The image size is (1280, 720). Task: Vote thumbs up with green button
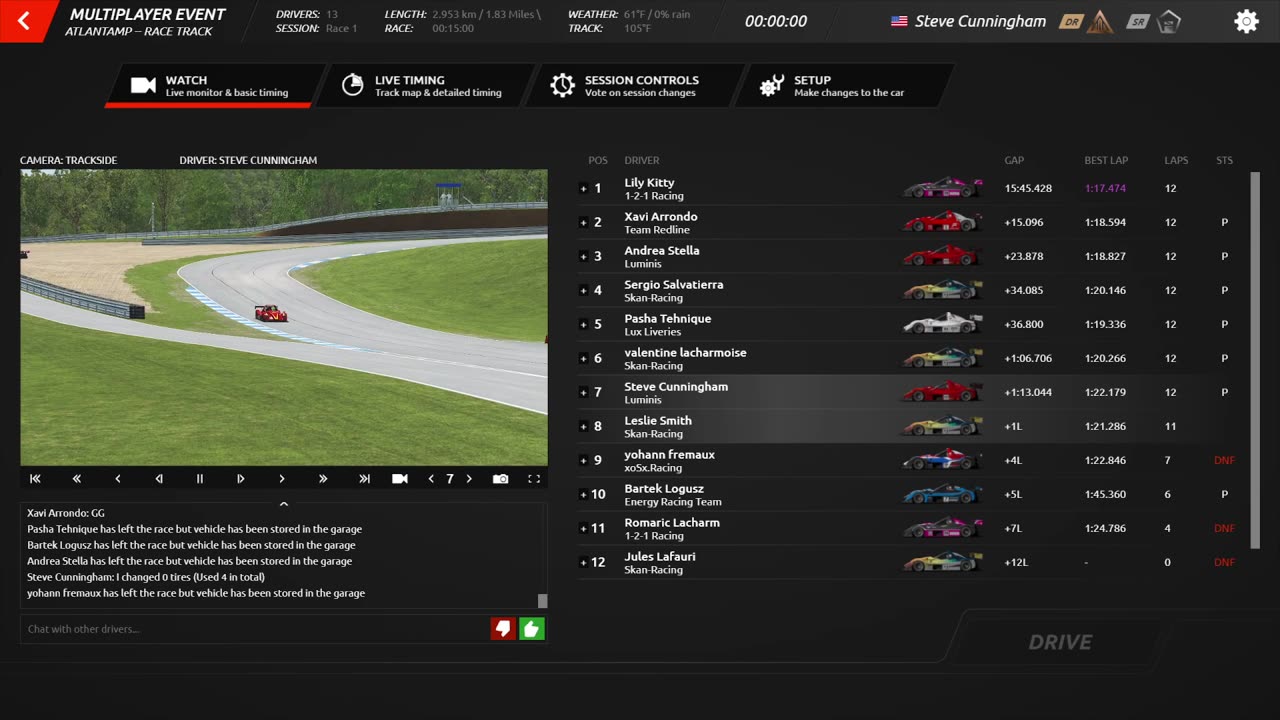[x=532, y=629]
